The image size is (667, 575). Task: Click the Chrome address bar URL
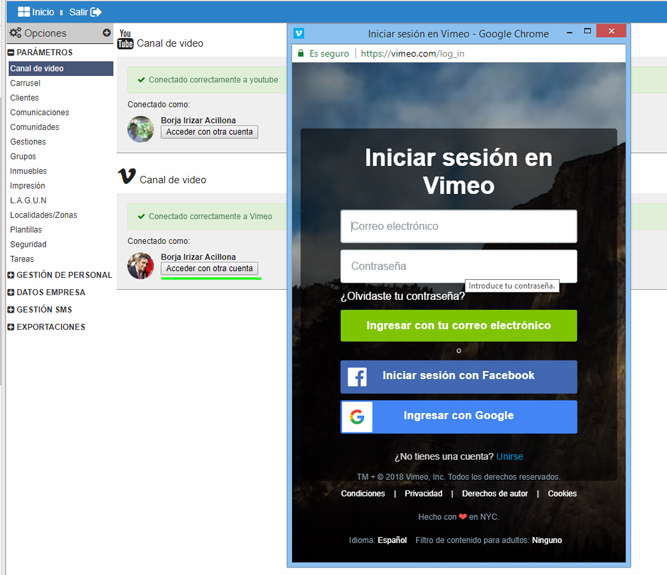(412, 54)
